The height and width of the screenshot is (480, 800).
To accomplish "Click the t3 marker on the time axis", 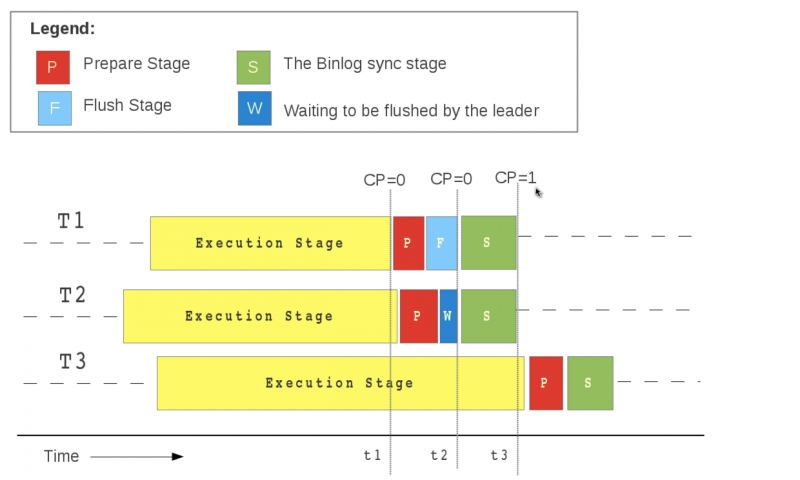I will (x=499, y=455).
